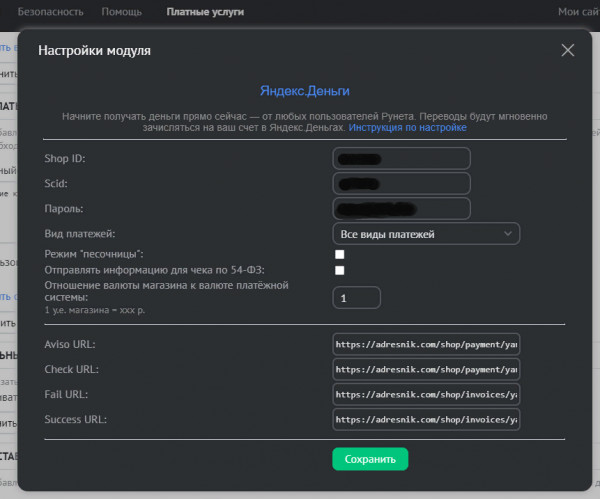Open the Инструкция по настройке link

[408, 127]
